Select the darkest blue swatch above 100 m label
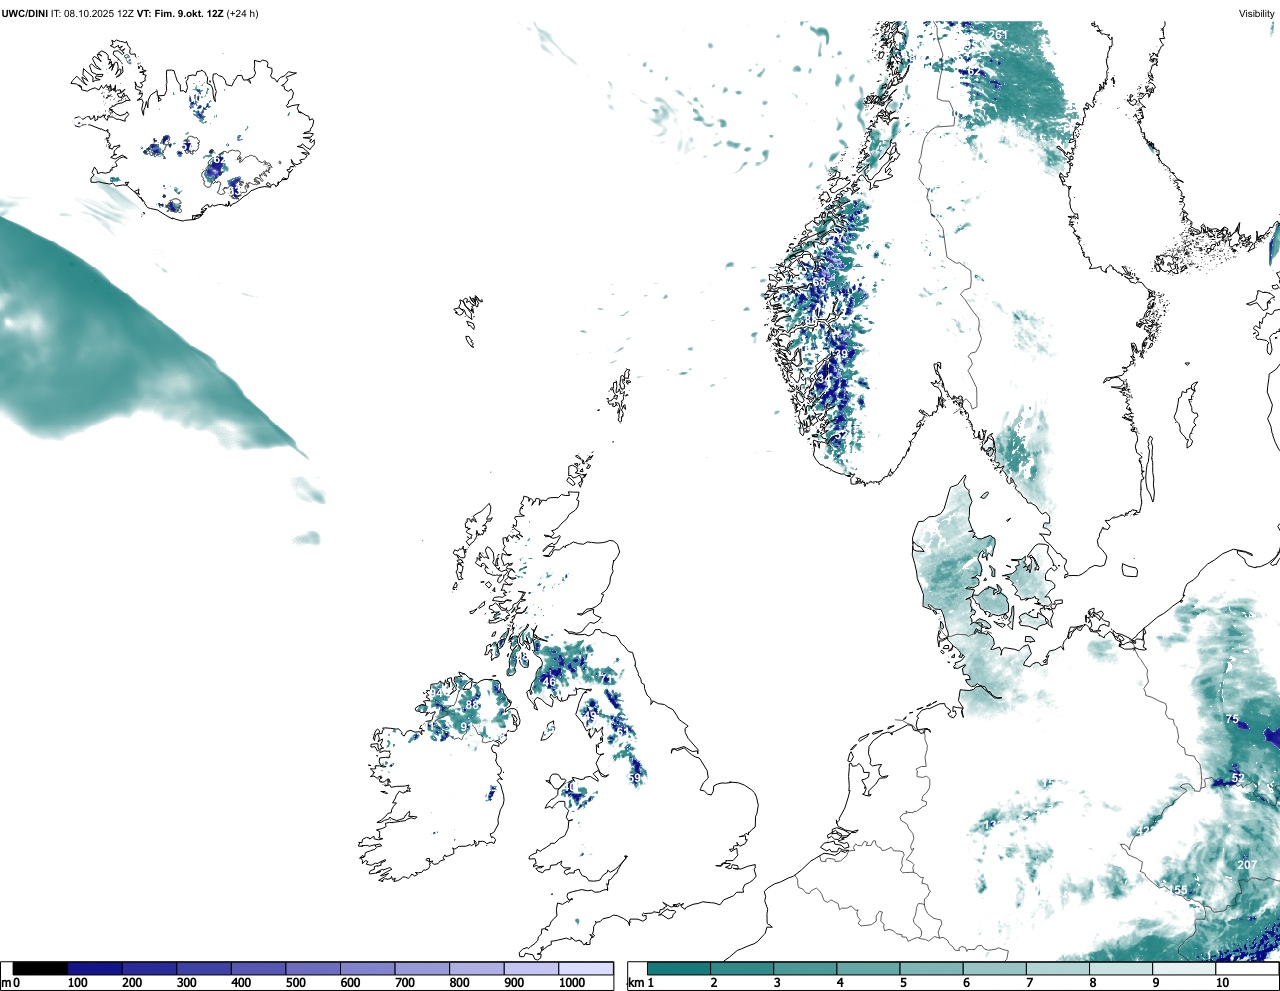Screen dimensions: 1280x991 coord(95,968)
